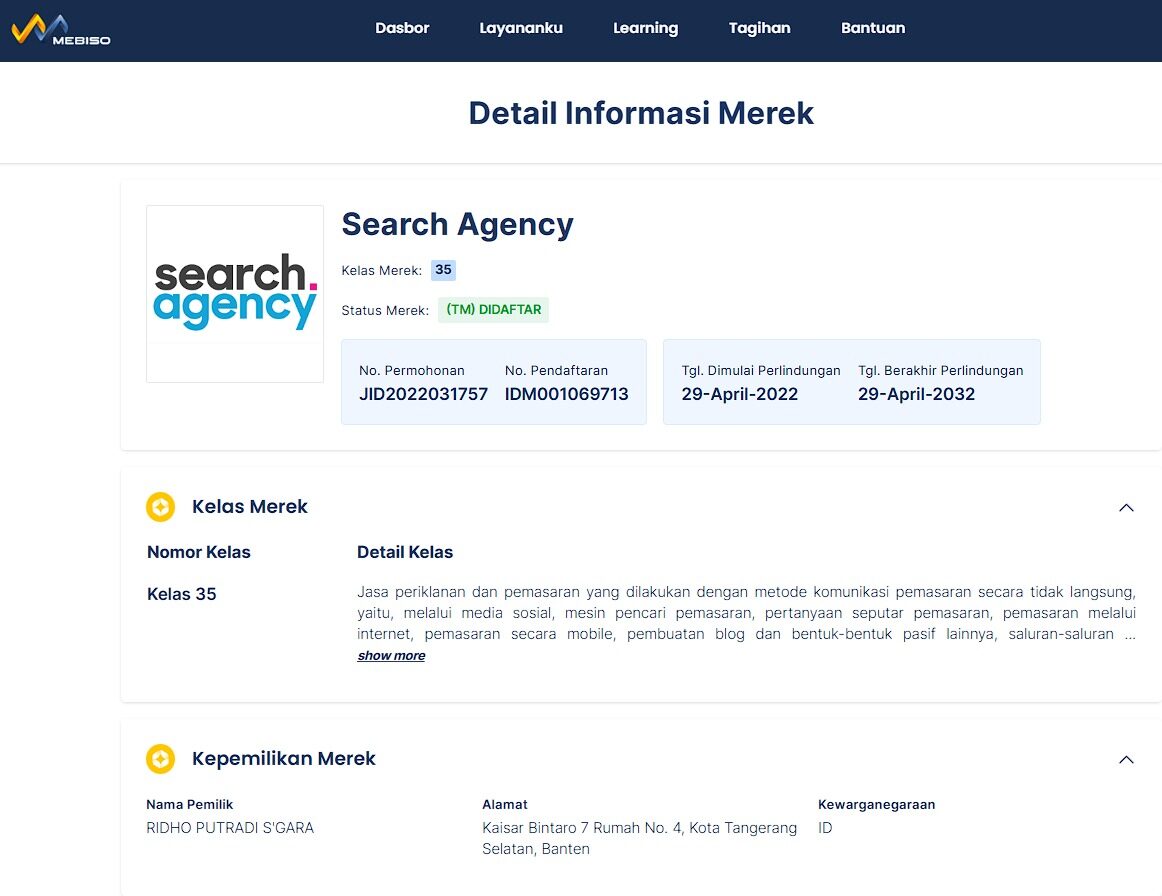Click the Jasa periklanan class description
Screen dimensions: 1162x896
click(746, 613)
